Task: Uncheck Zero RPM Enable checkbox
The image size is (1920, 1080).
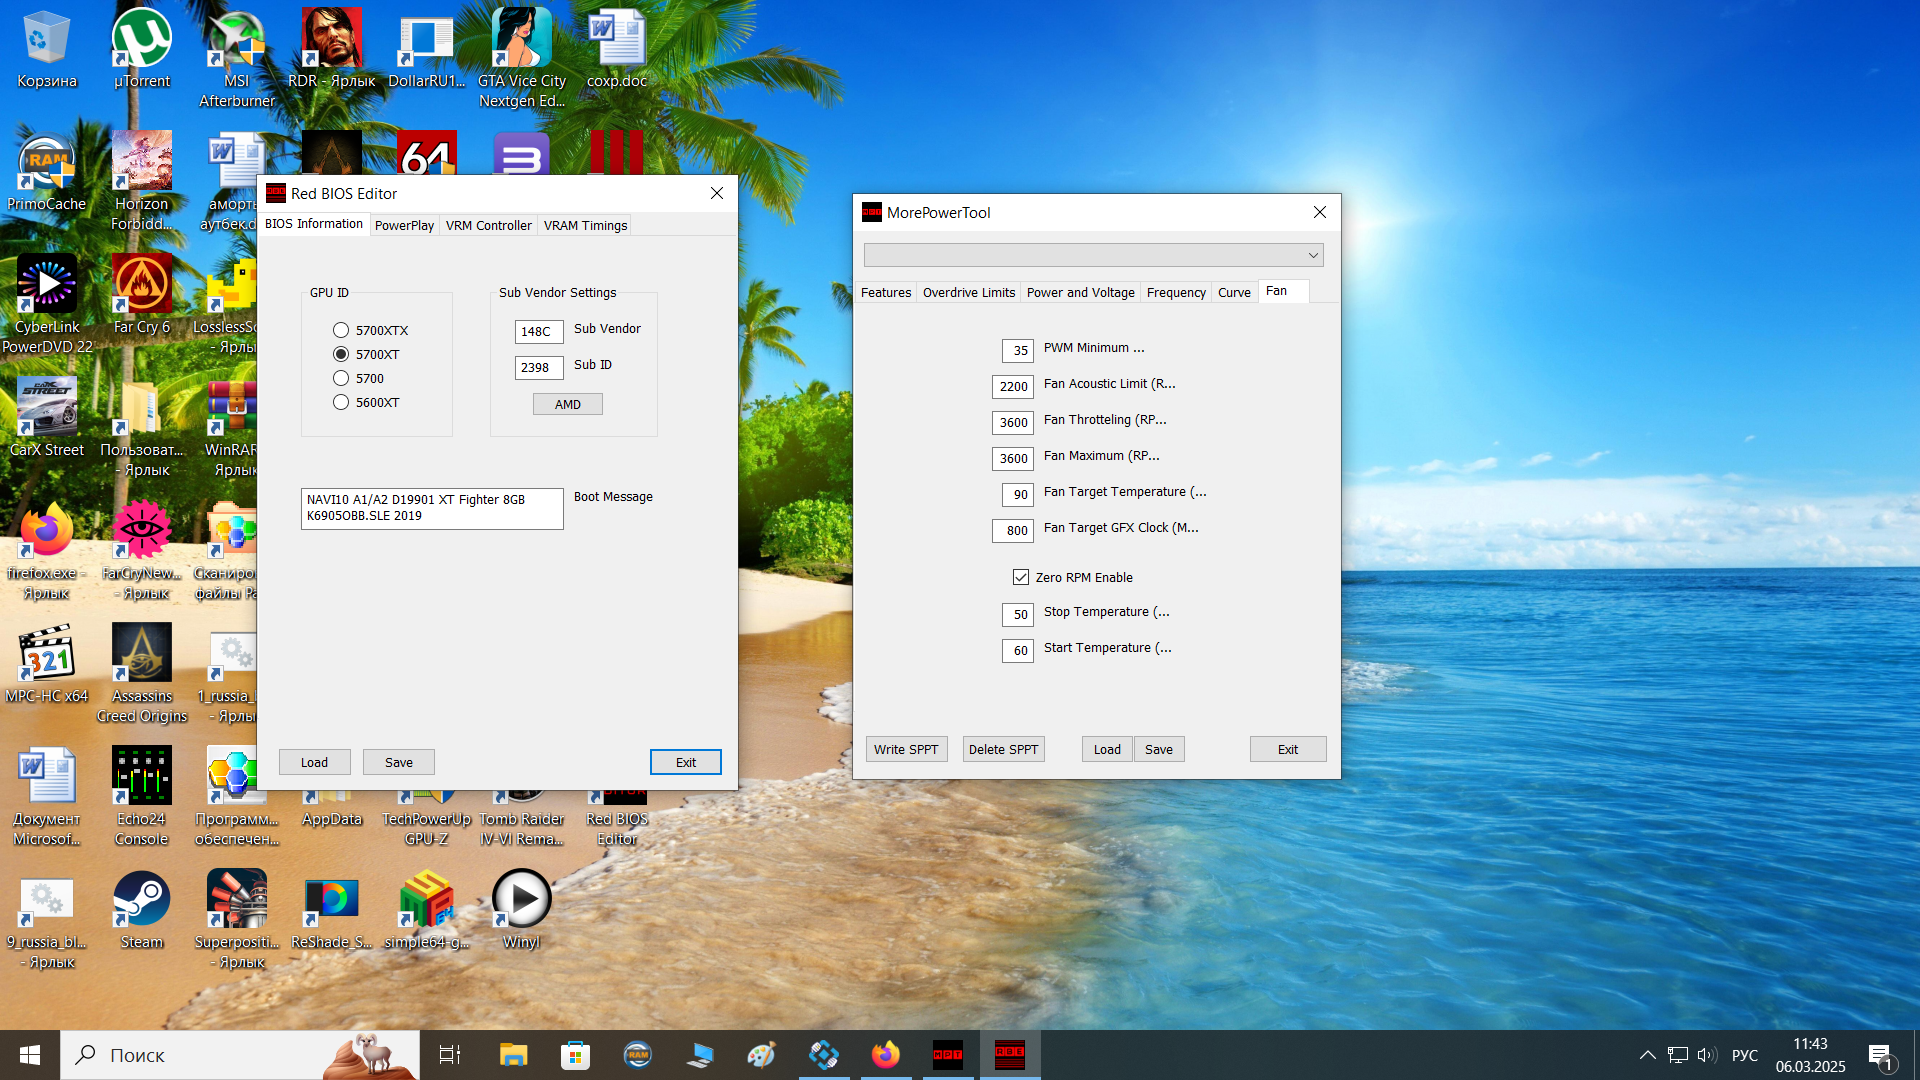Action: tap(1021, 577)
